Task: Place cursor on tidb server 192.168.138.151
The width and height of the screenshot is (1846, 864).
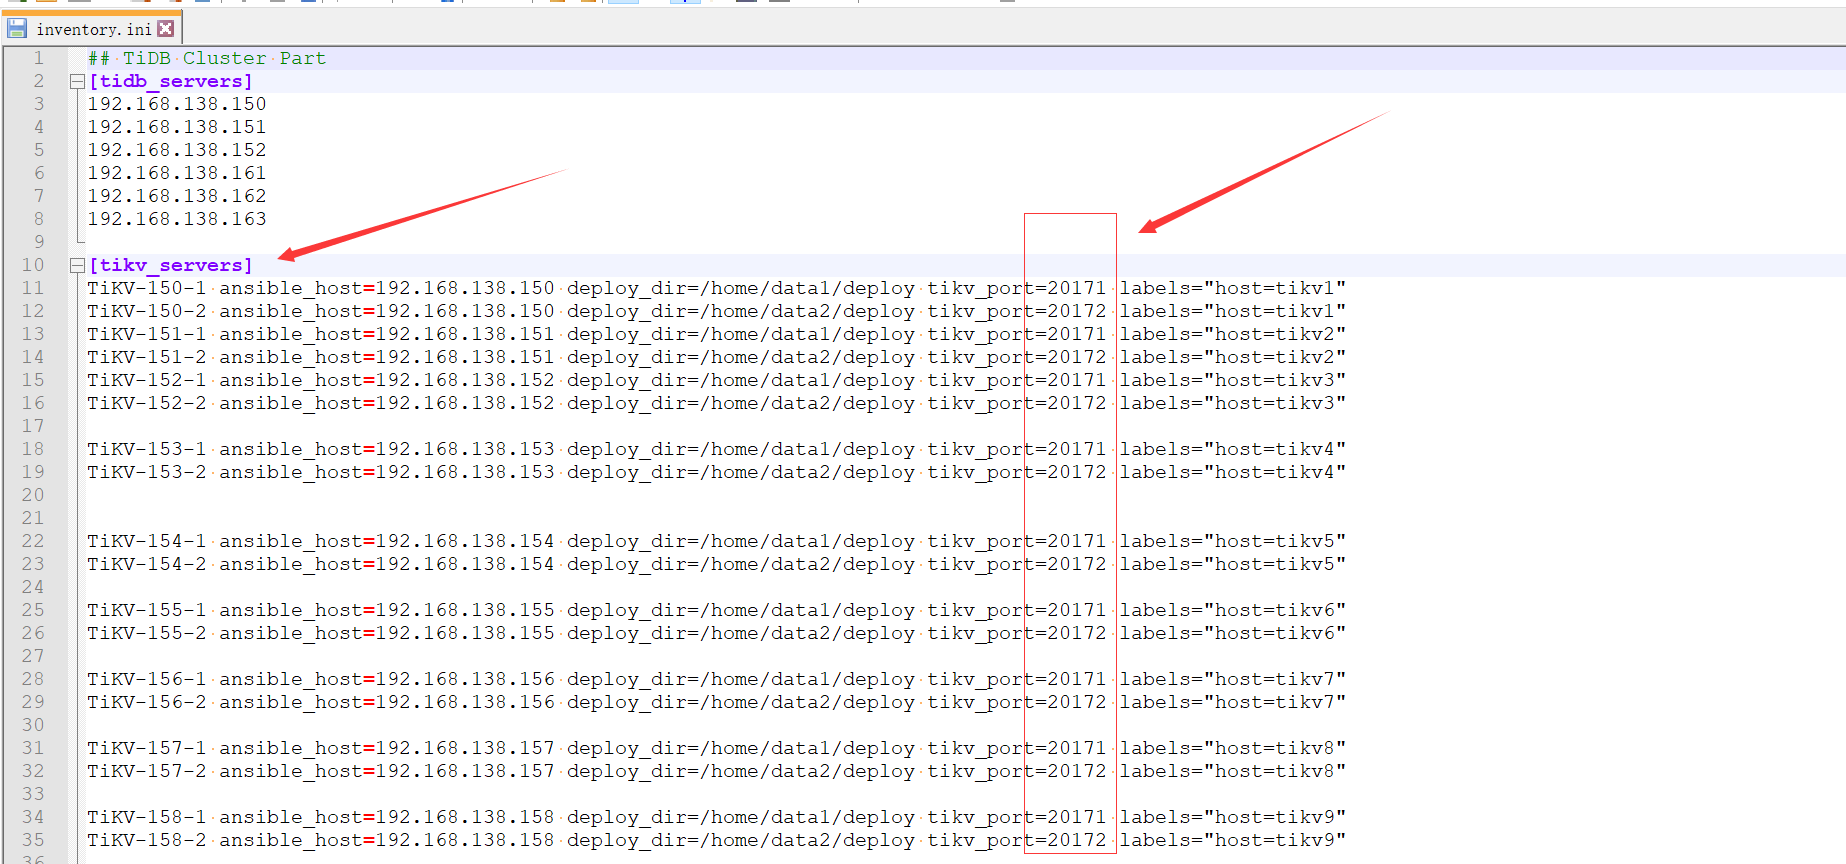Action: (177, 127)
